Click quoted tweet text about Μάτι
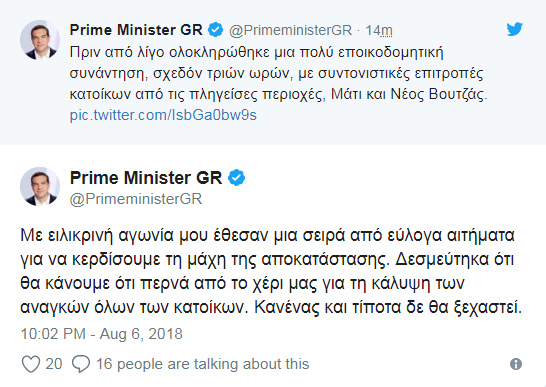The image size is (546, 387). [278, 73]
